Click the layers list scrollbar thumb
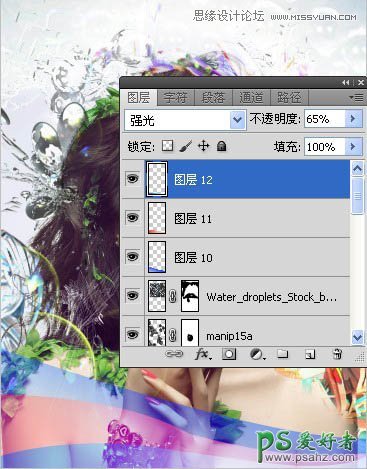Viewport: 367px width, 469px height. coord(357,196)
